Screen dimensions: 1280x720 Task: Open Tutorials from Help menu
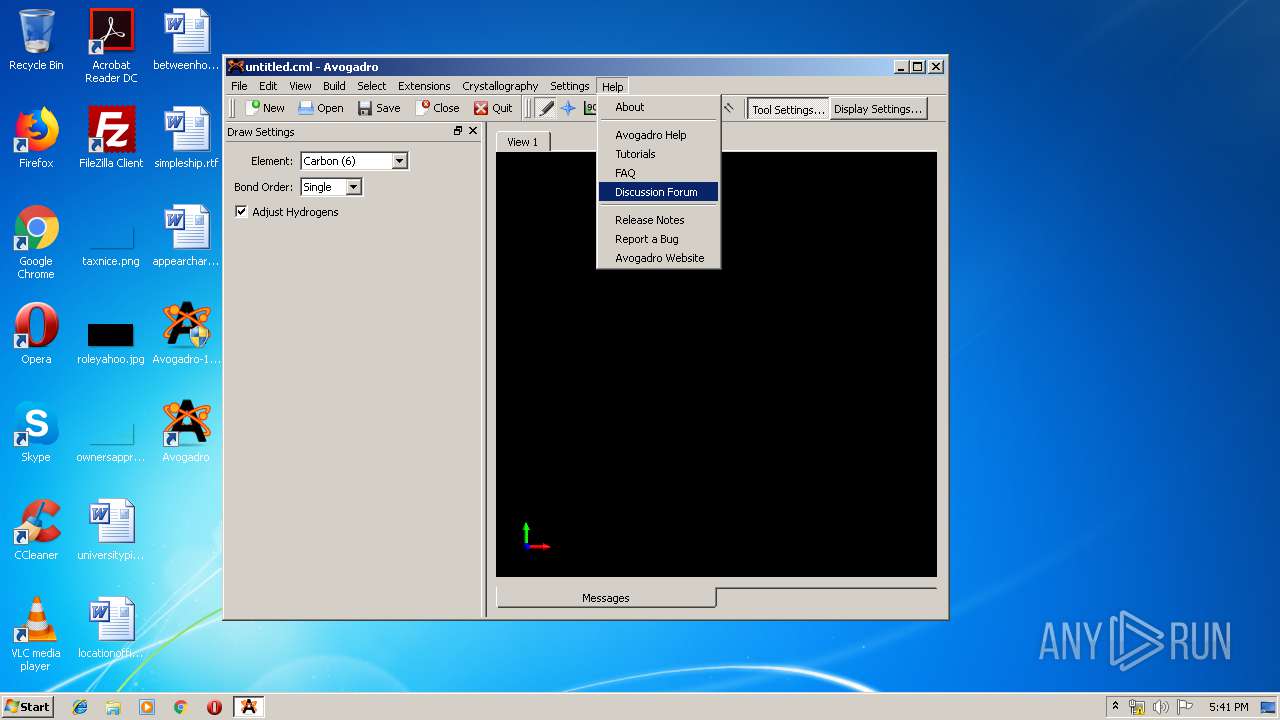tap(658, 154)
